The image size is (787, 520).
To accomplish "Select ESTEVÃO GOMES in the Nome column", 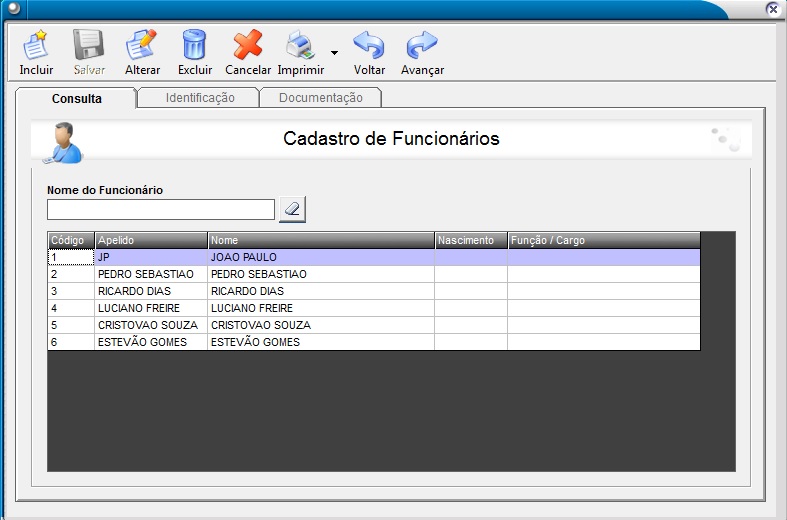I will tap(321, 342).
